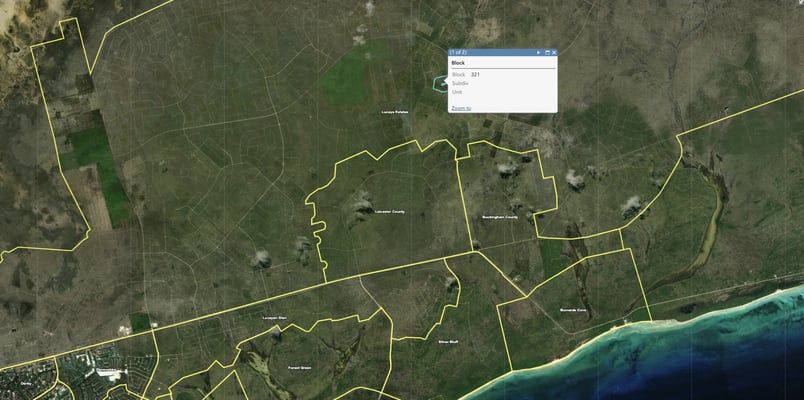The width and height of the screenshot is (804, 400).
Task: Select the Buckingham County map label
Action: 500,217
